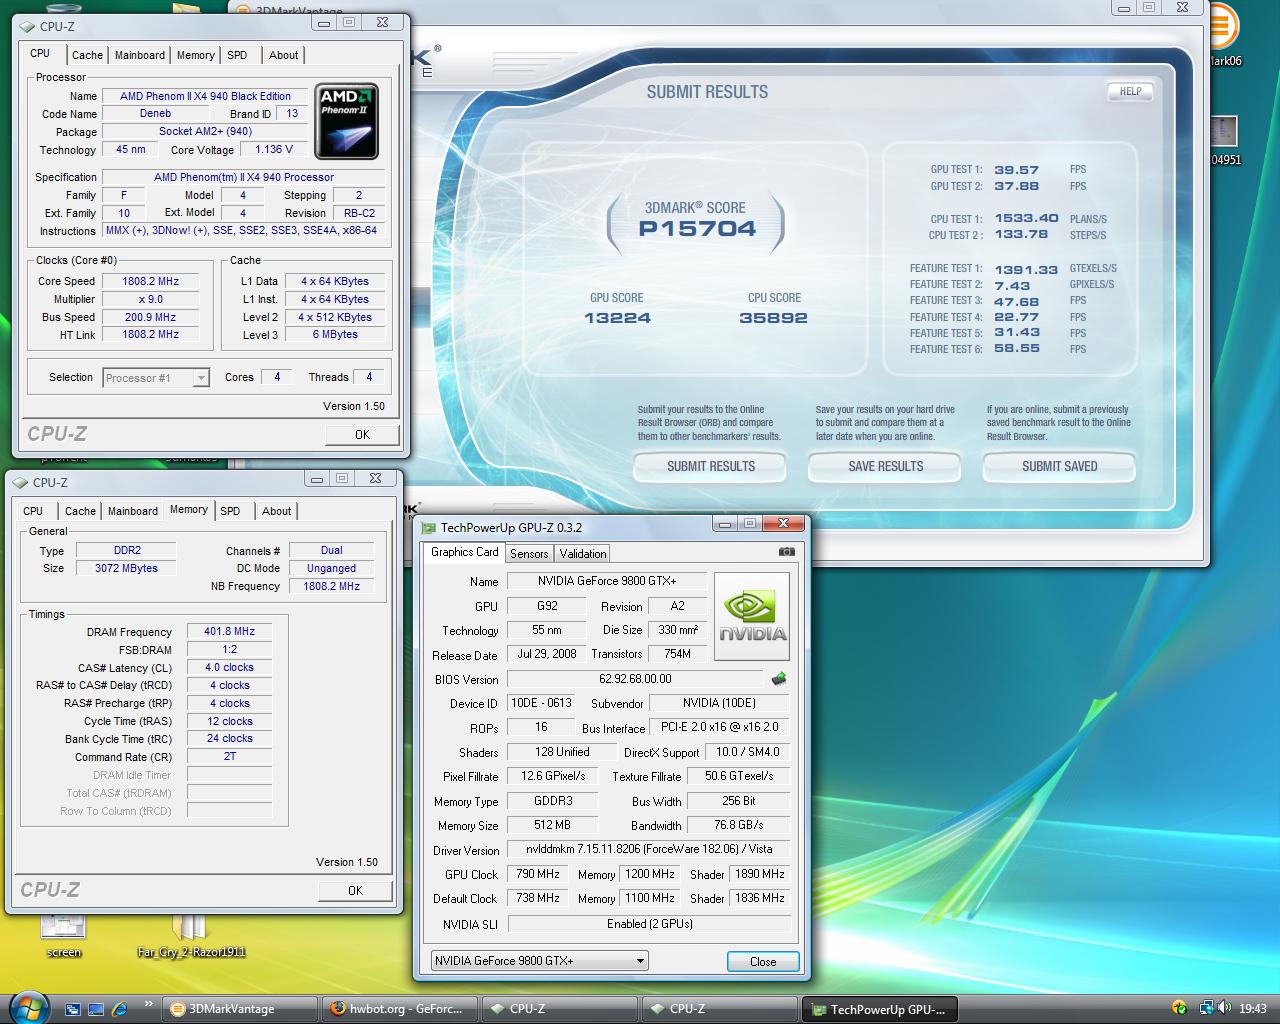Expand the quick launch overflow chevron

click(149, 1004)
